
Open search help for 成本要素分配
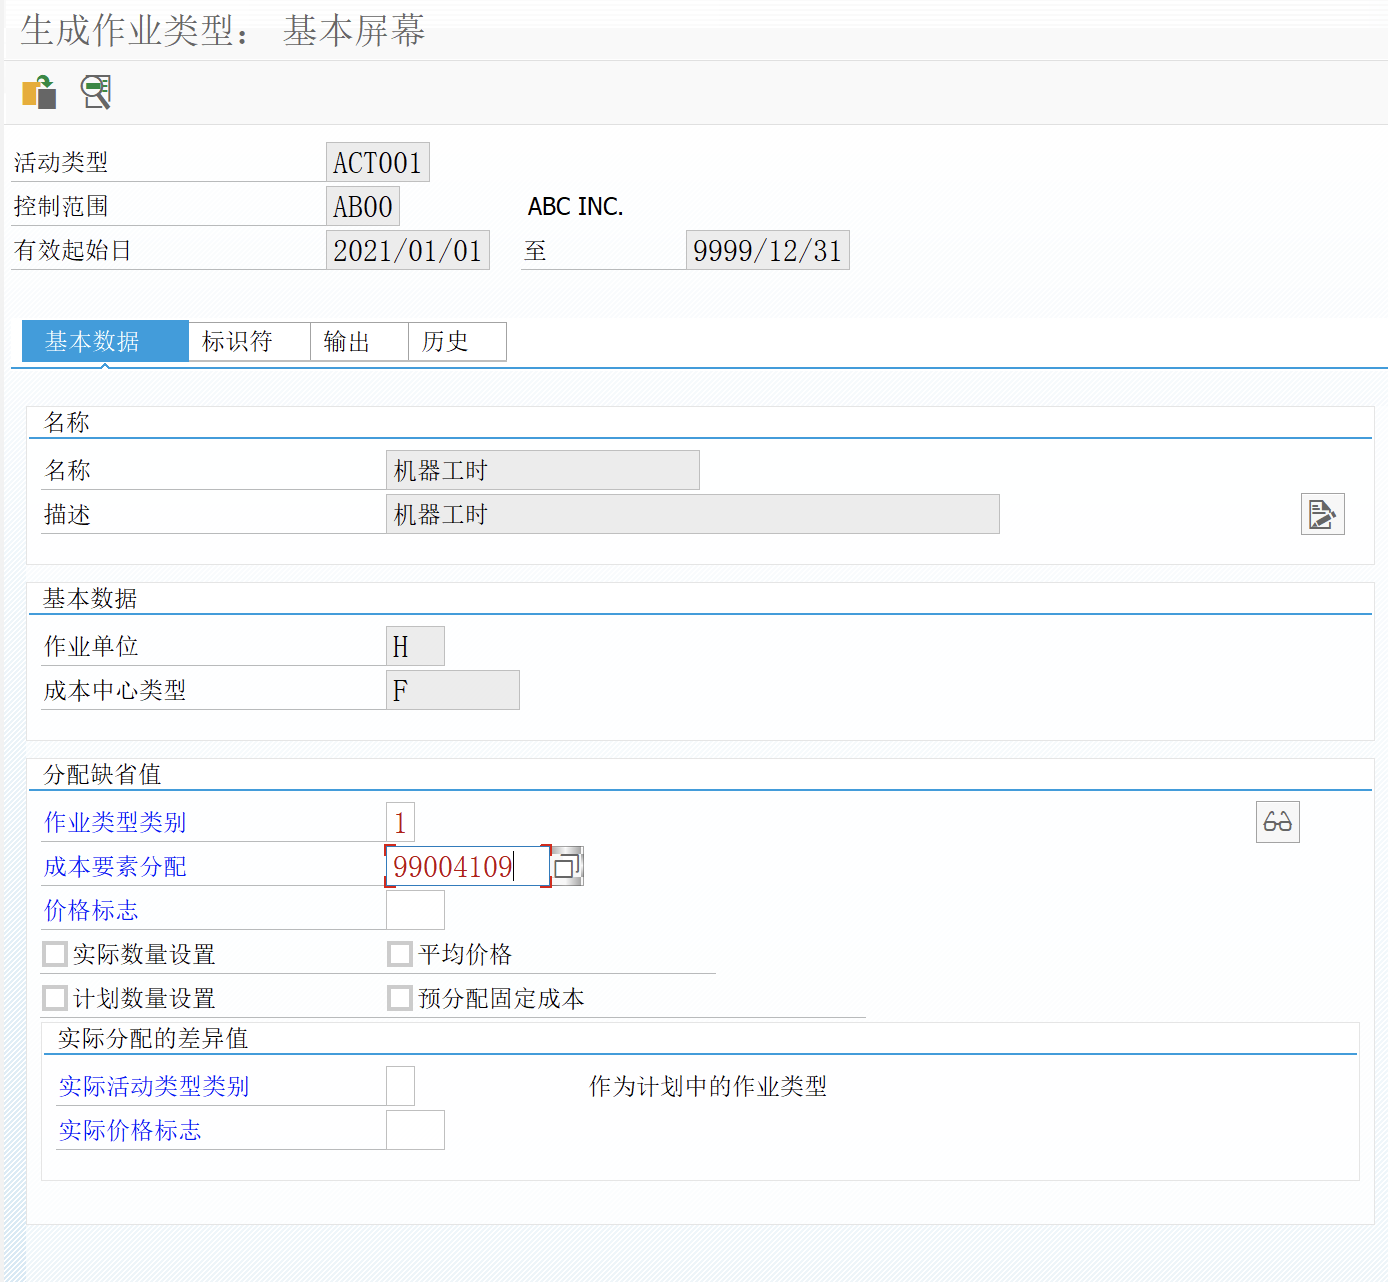[567, 866]
